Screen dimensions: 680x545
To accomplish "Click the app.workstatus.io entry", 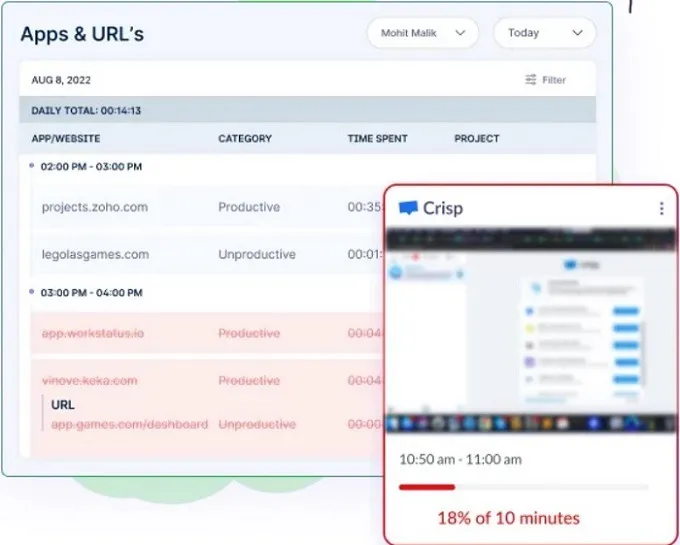I will [93, 333].
